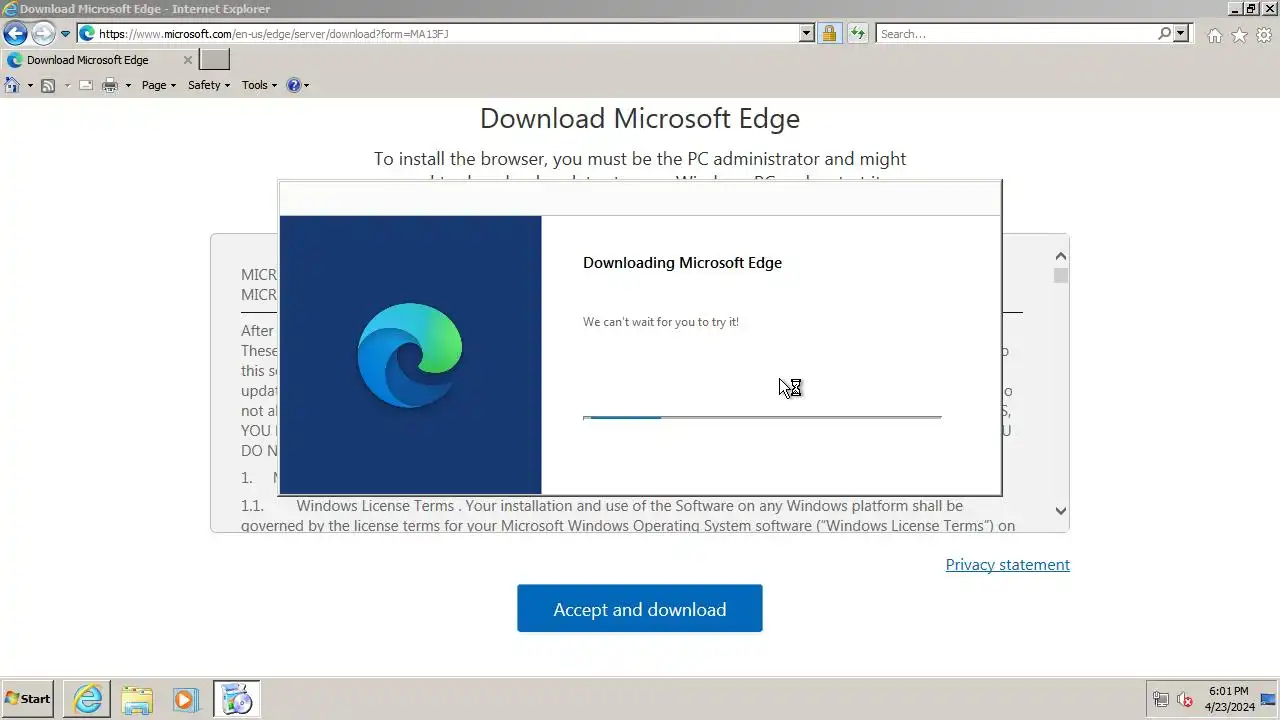Expand the feeds dropdown arrow
The width and height of the screenshot is (1280, 720).
tap(67, 85)
